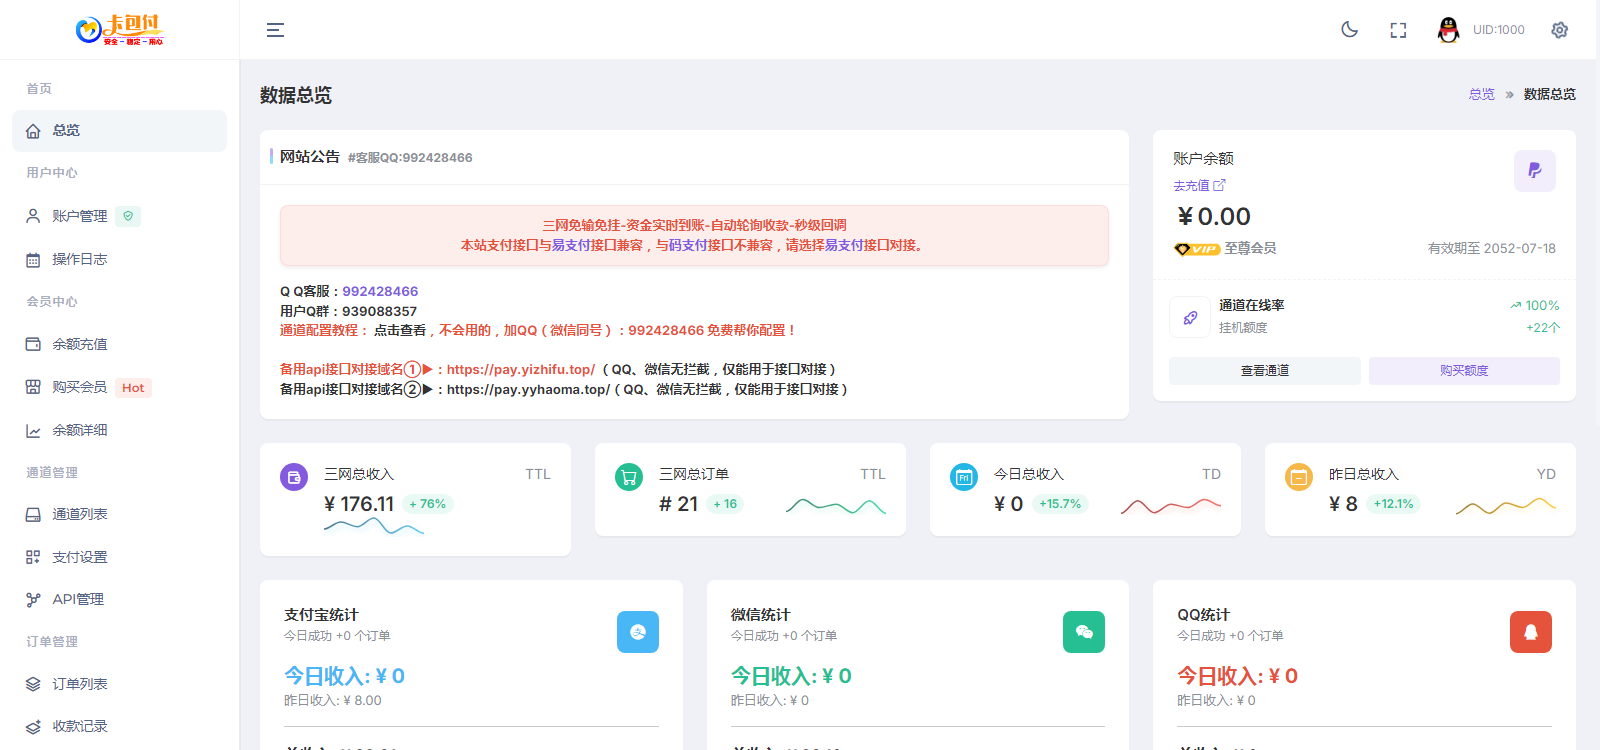The image size is (1600, 750).
Task: Click the +12.1% badge in 昨日总收入
Action: click(x=1393, y=504)
